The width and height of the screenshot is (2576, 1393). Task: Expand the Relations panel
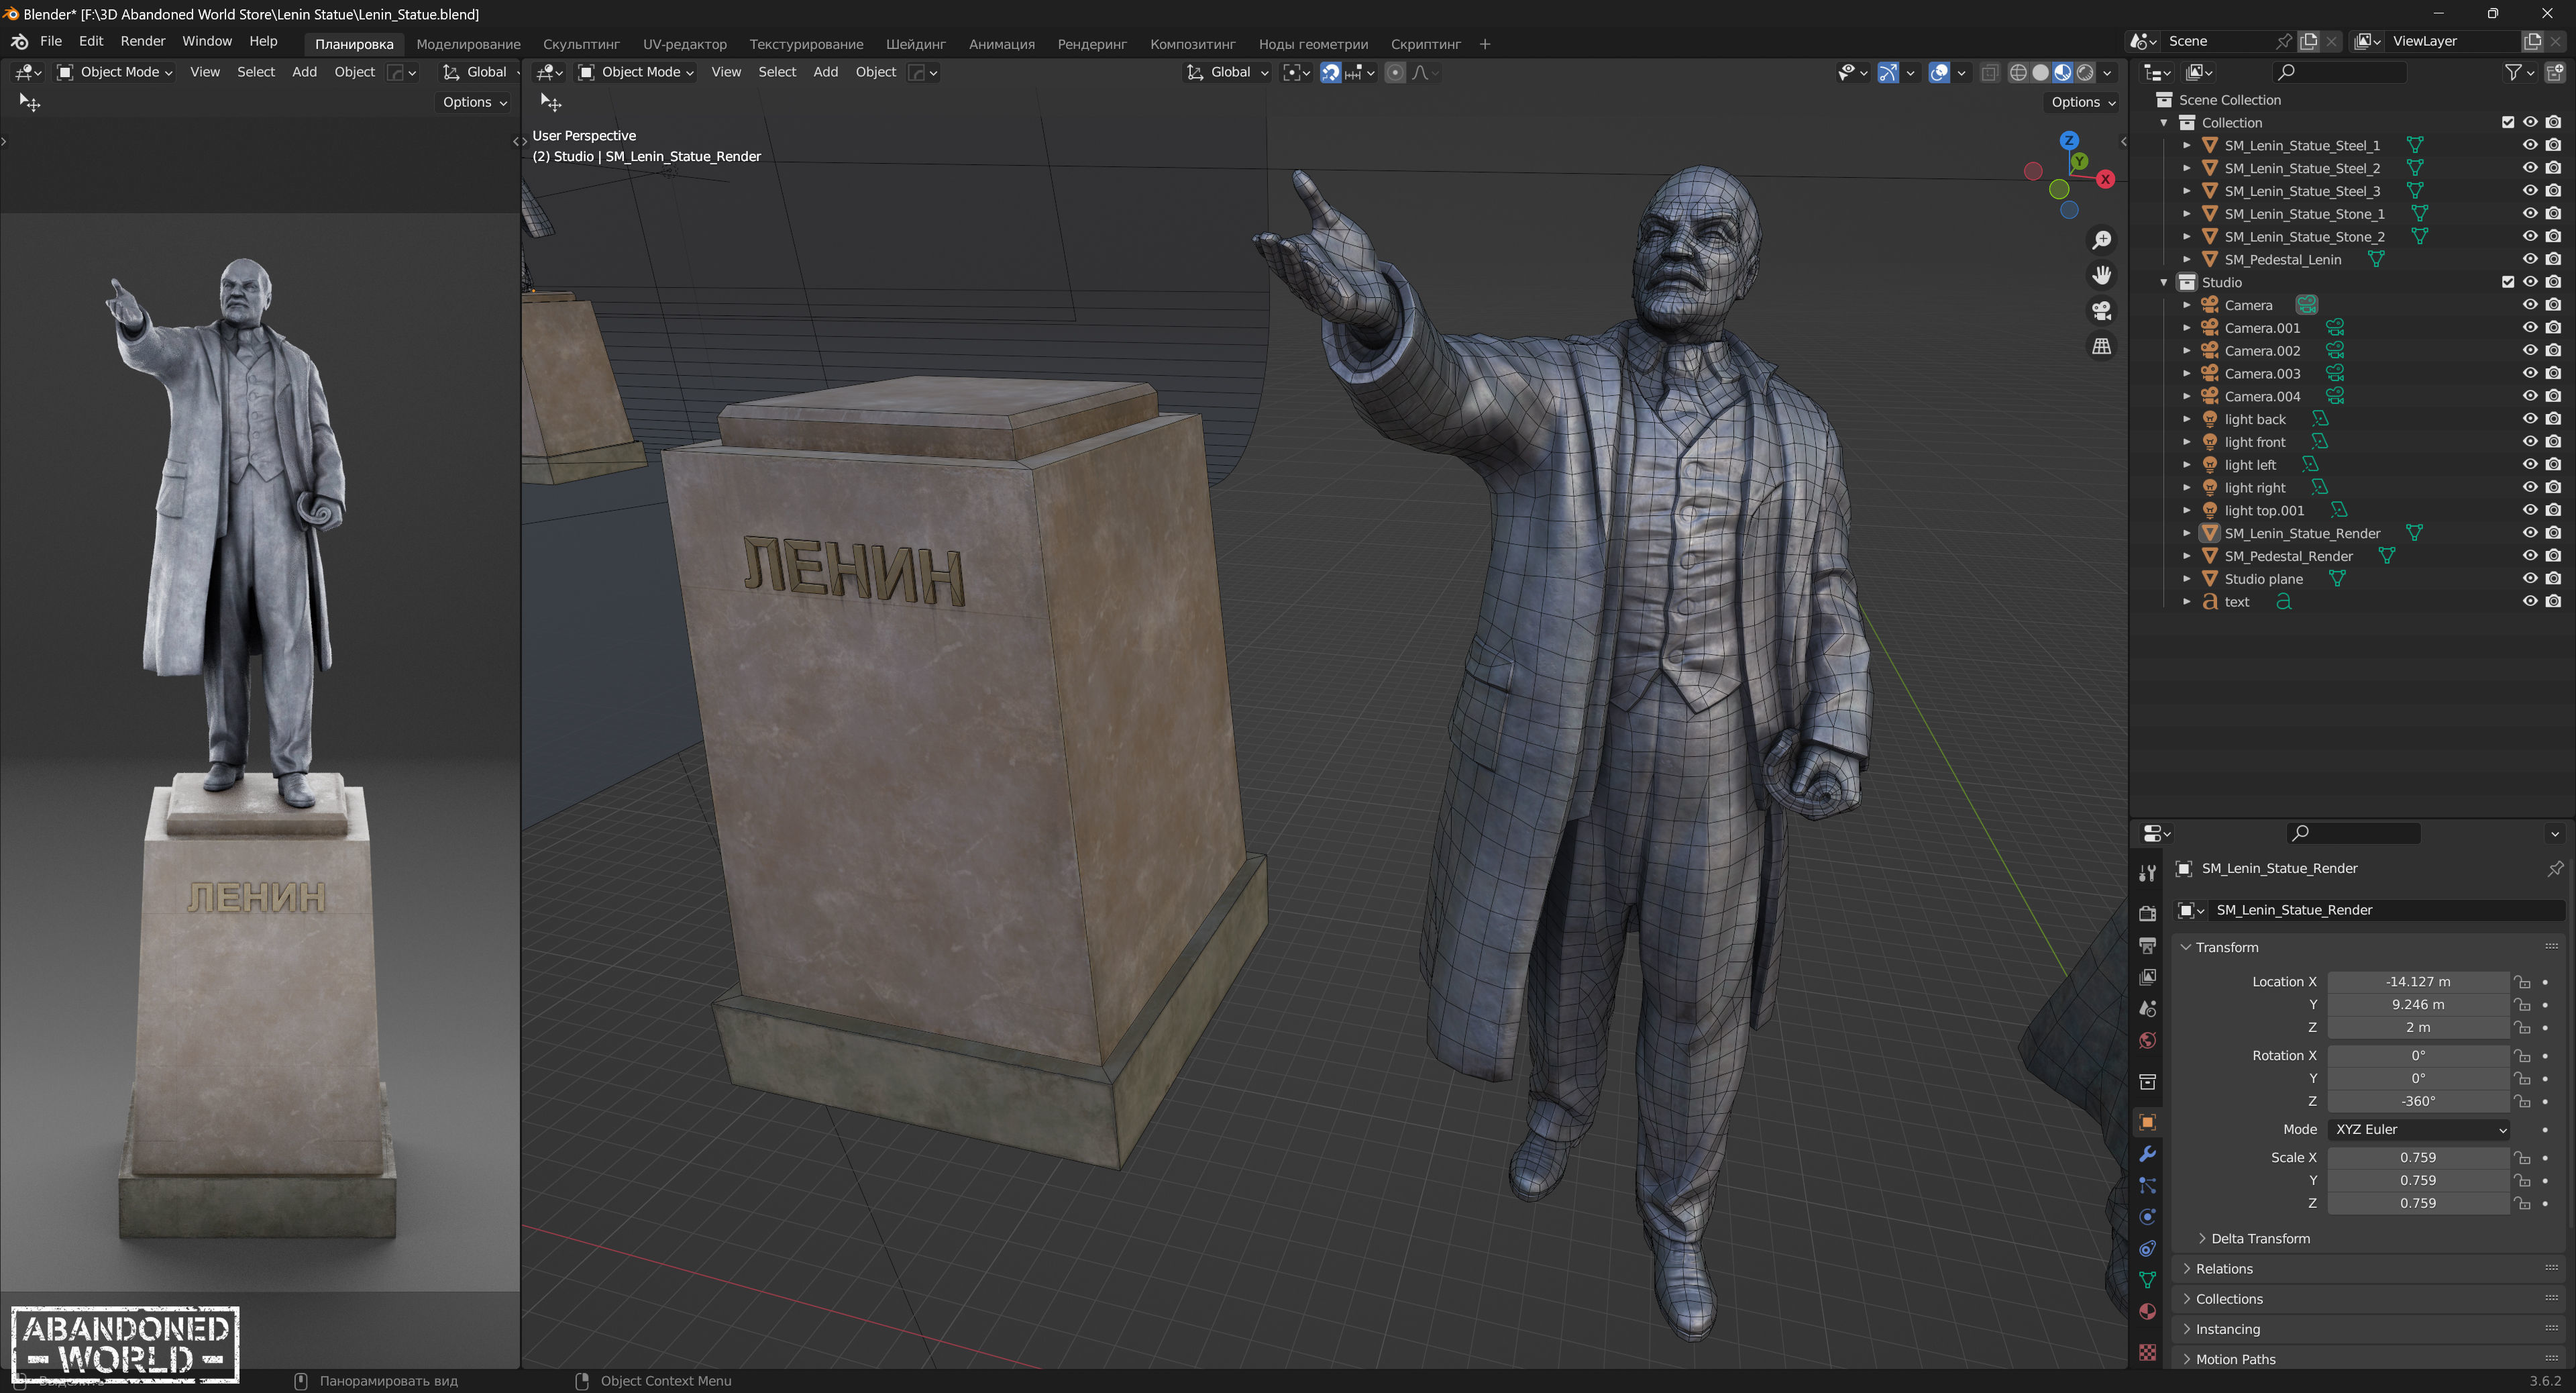[2223, 1268]
